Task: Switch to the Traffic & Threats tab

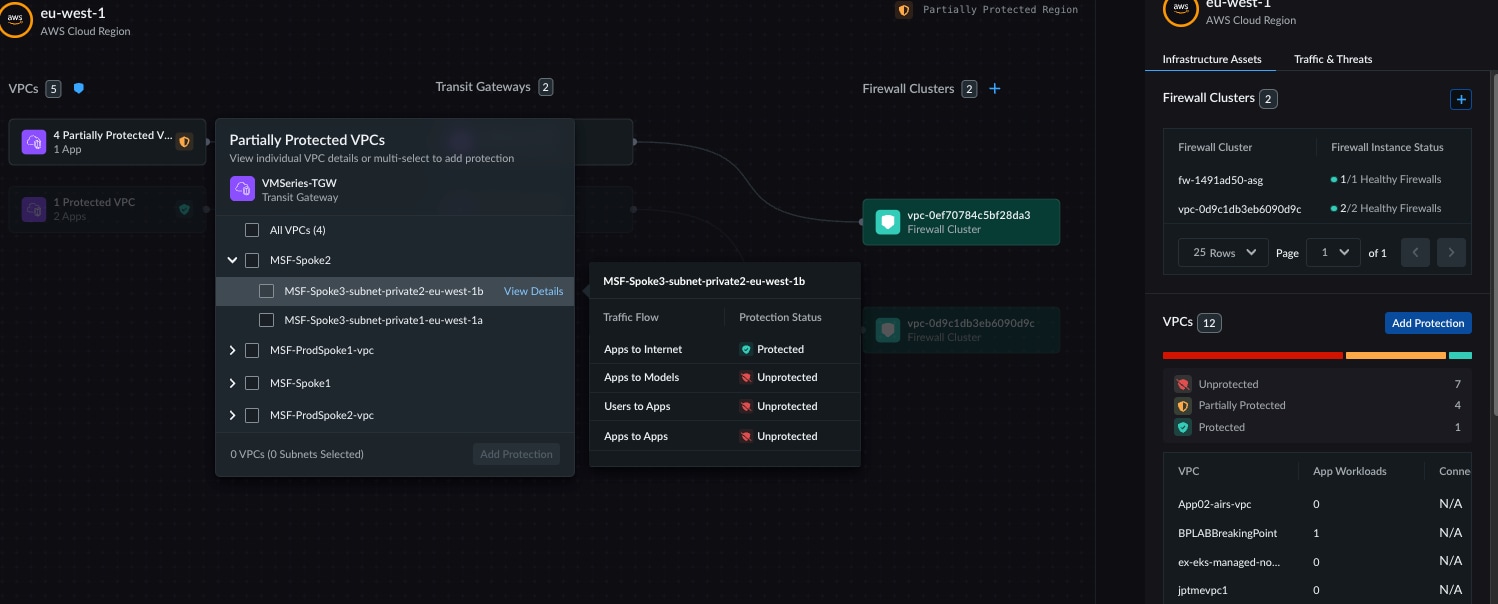Action: [x=1332, y=59]
